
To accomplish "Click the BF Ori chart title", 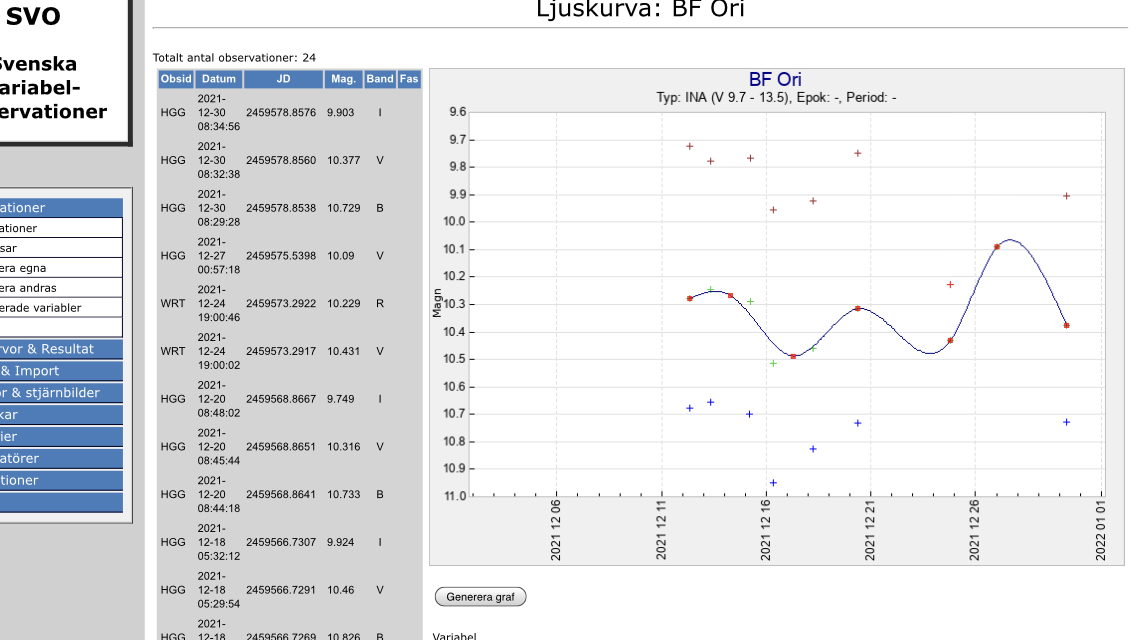I will coord(775,80).
